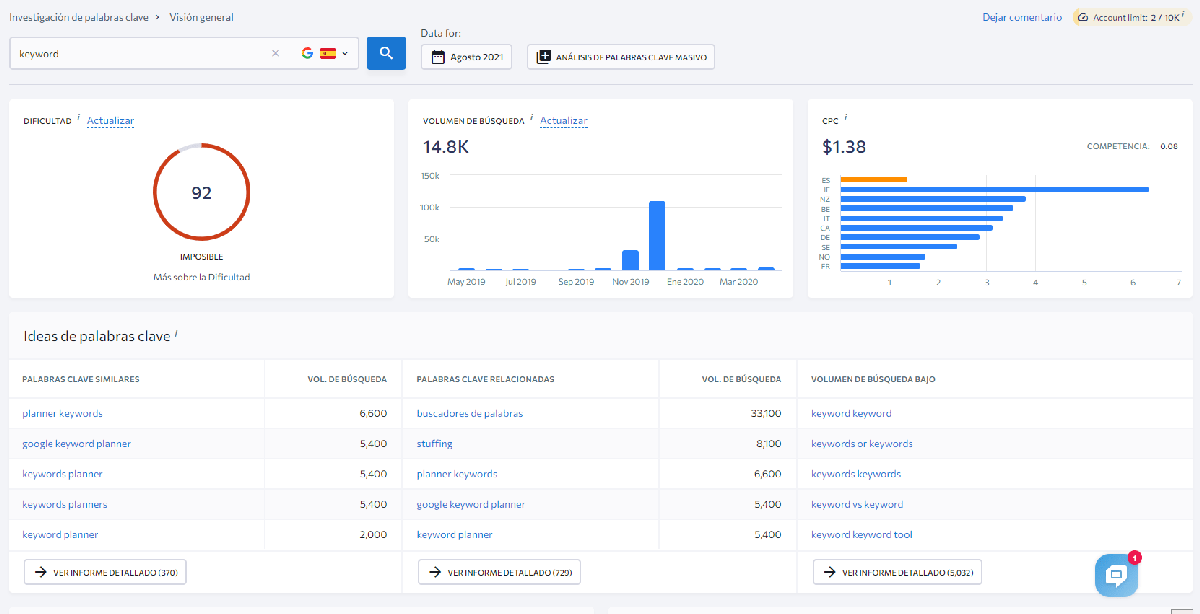Open detailed report for similar keywords (370)

tap(105, 572)
